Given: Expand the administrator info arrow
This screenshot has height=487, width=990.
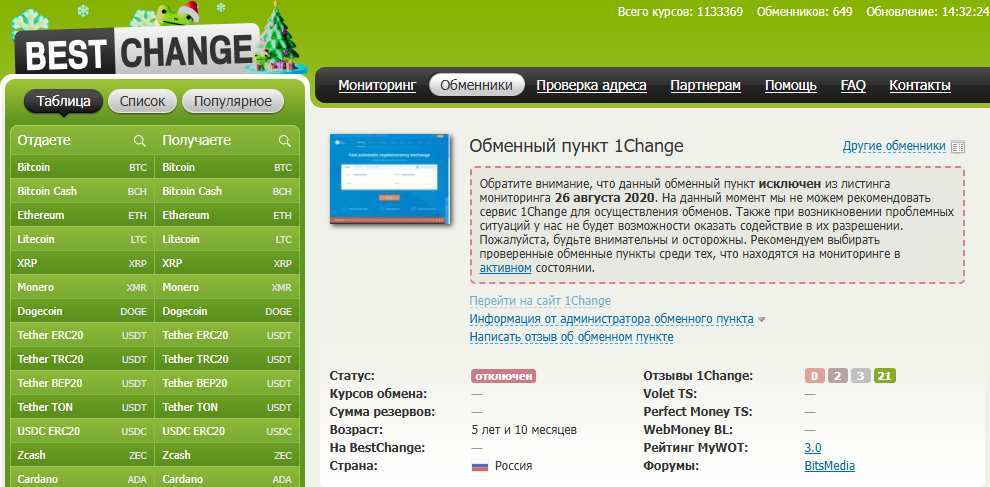Looking at the screenshot, I should 761,320.
